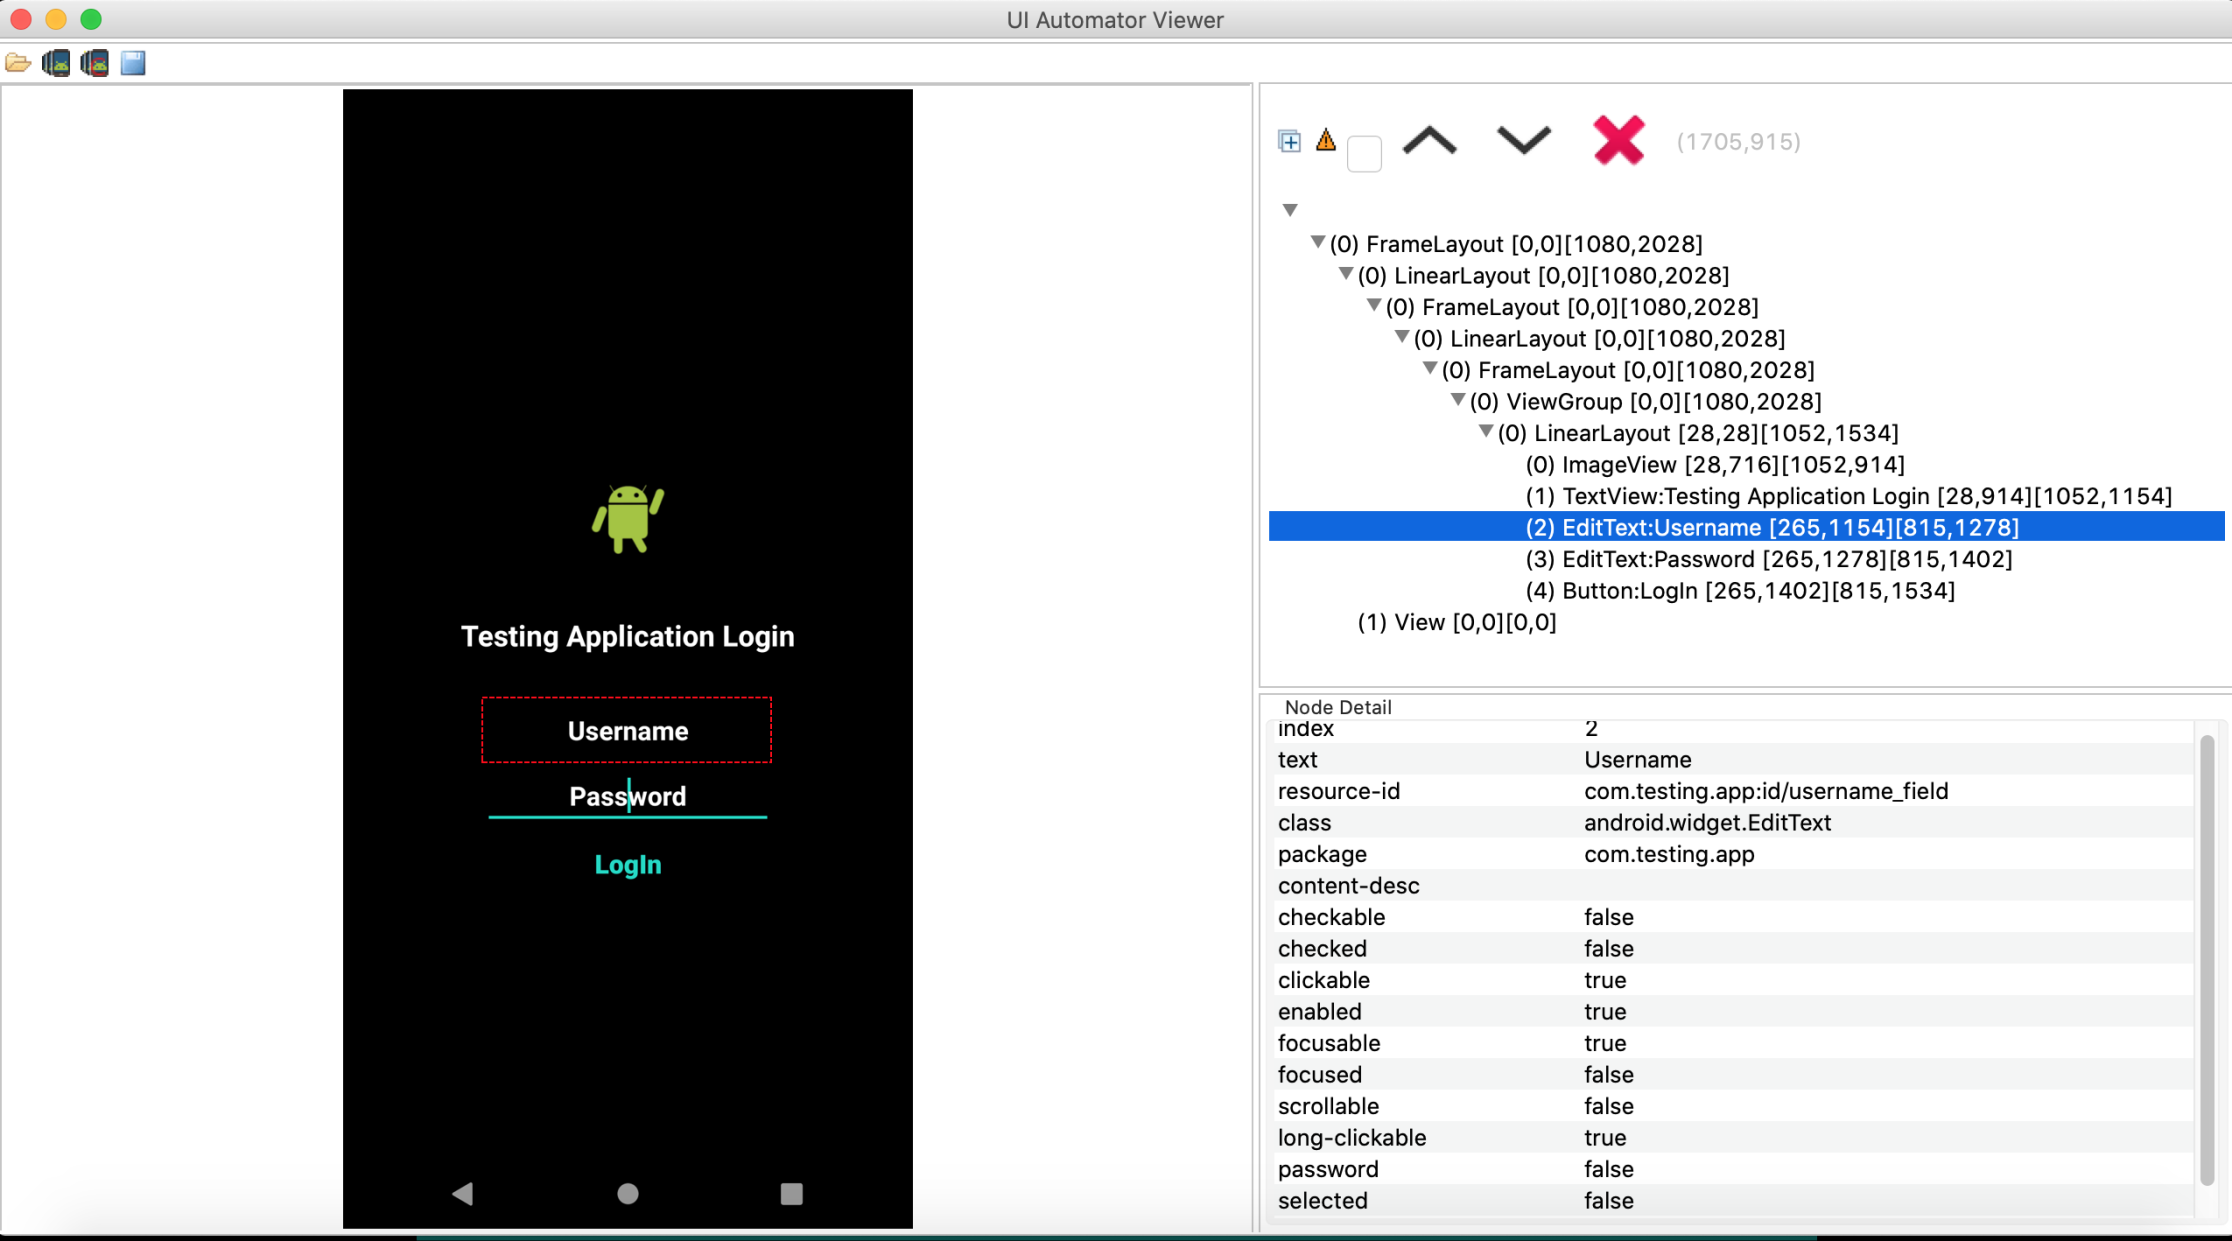The image size is (2232, 1241).
Task: Collapse fifth-level FrameLayout triangle
Action: tap(1430, 369)
